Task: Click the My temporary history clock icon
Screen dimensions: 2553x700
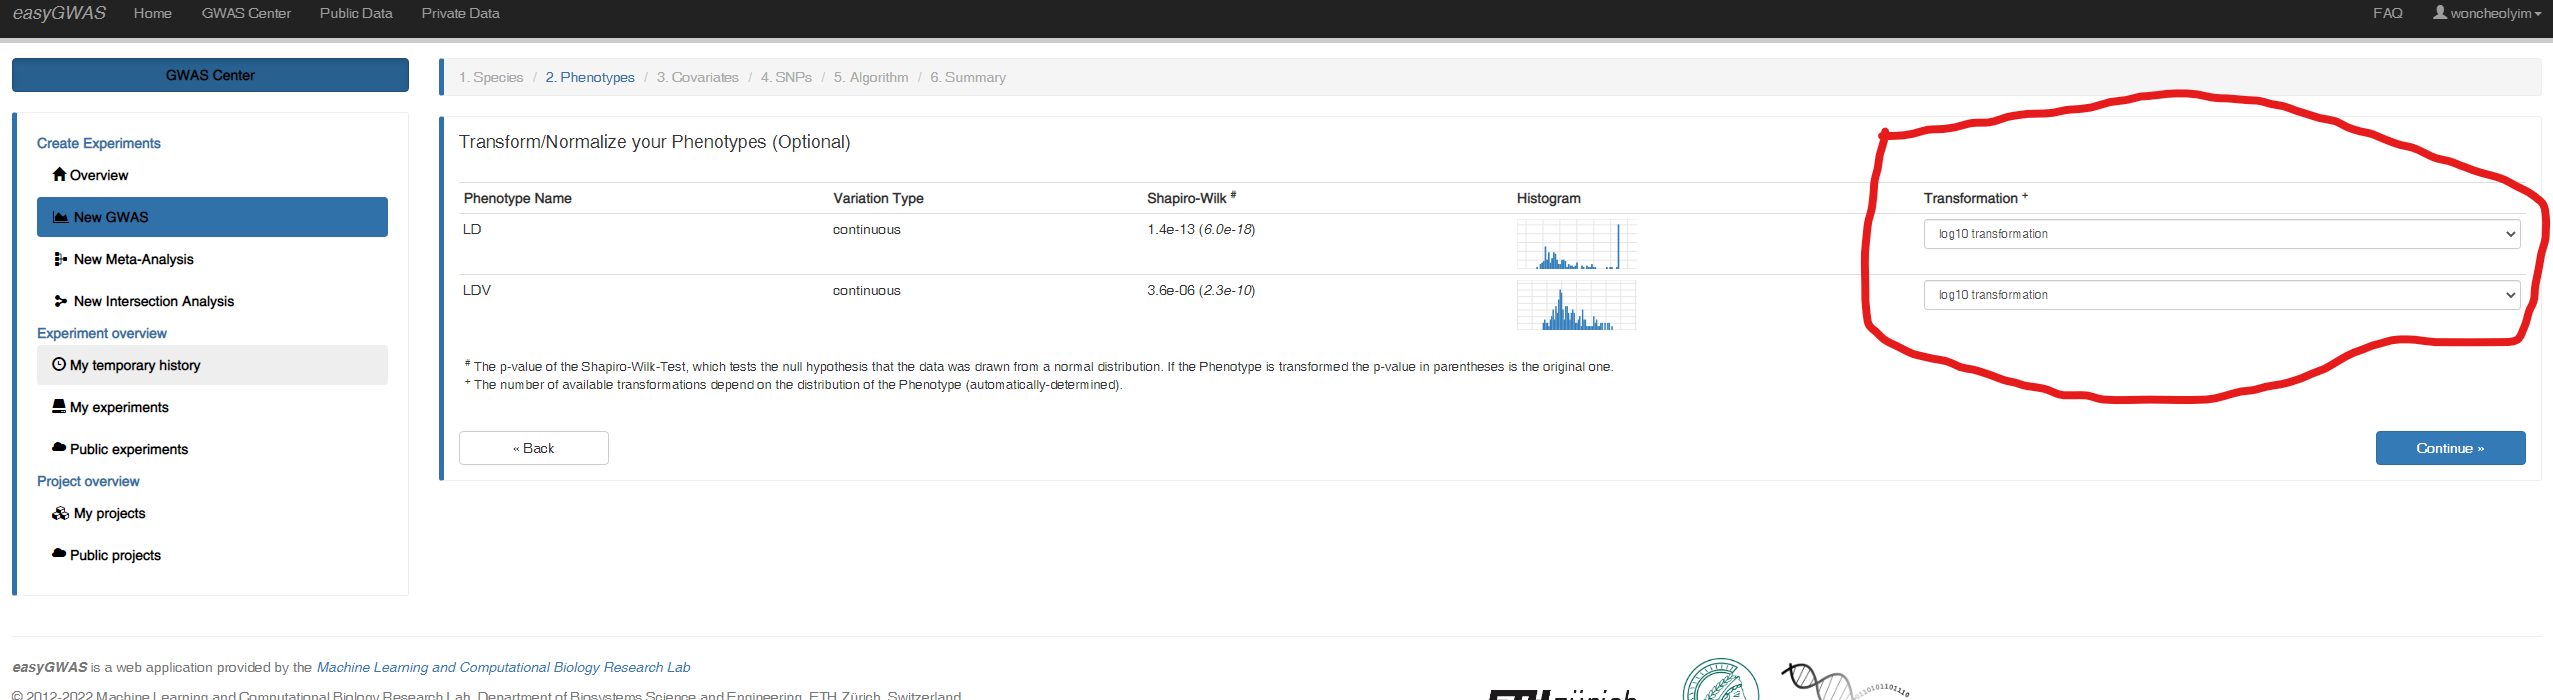Action: [59, 365]
